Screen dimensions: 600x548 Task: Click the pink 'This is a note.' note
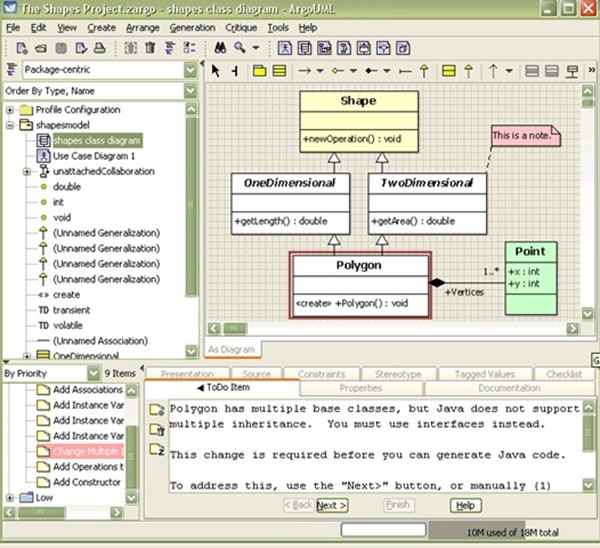click(x=525, y=136)
